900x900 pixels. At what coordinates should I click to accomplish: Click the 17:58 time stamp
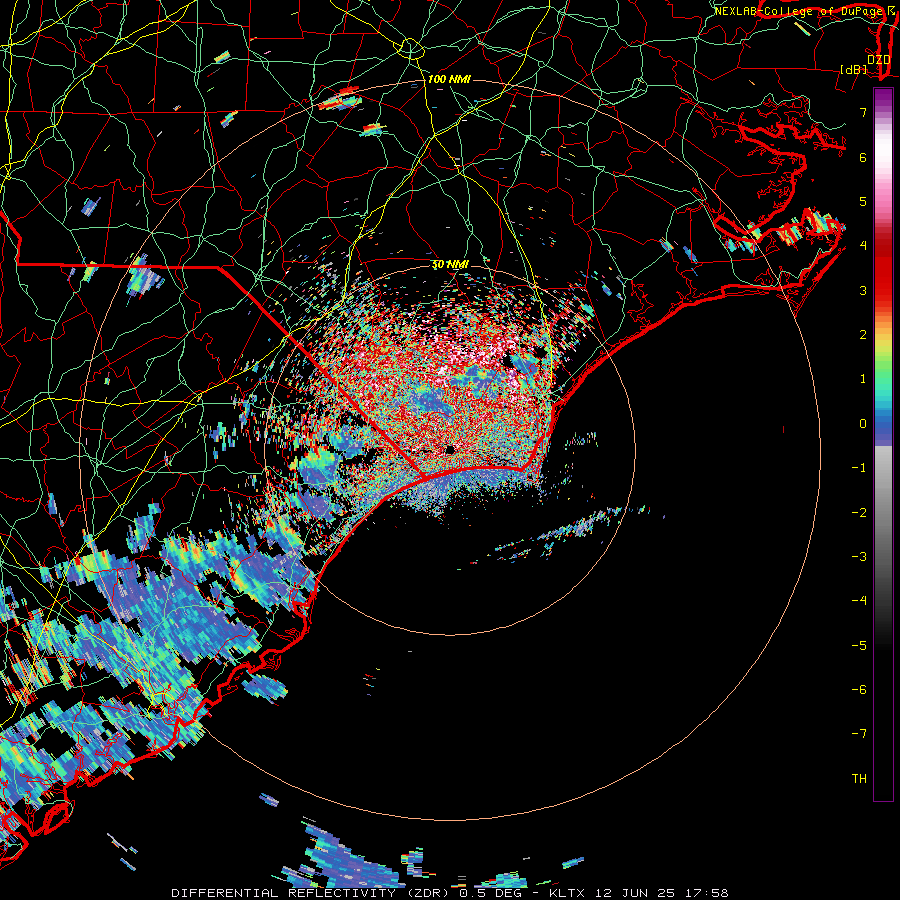(x=707, y=893)
